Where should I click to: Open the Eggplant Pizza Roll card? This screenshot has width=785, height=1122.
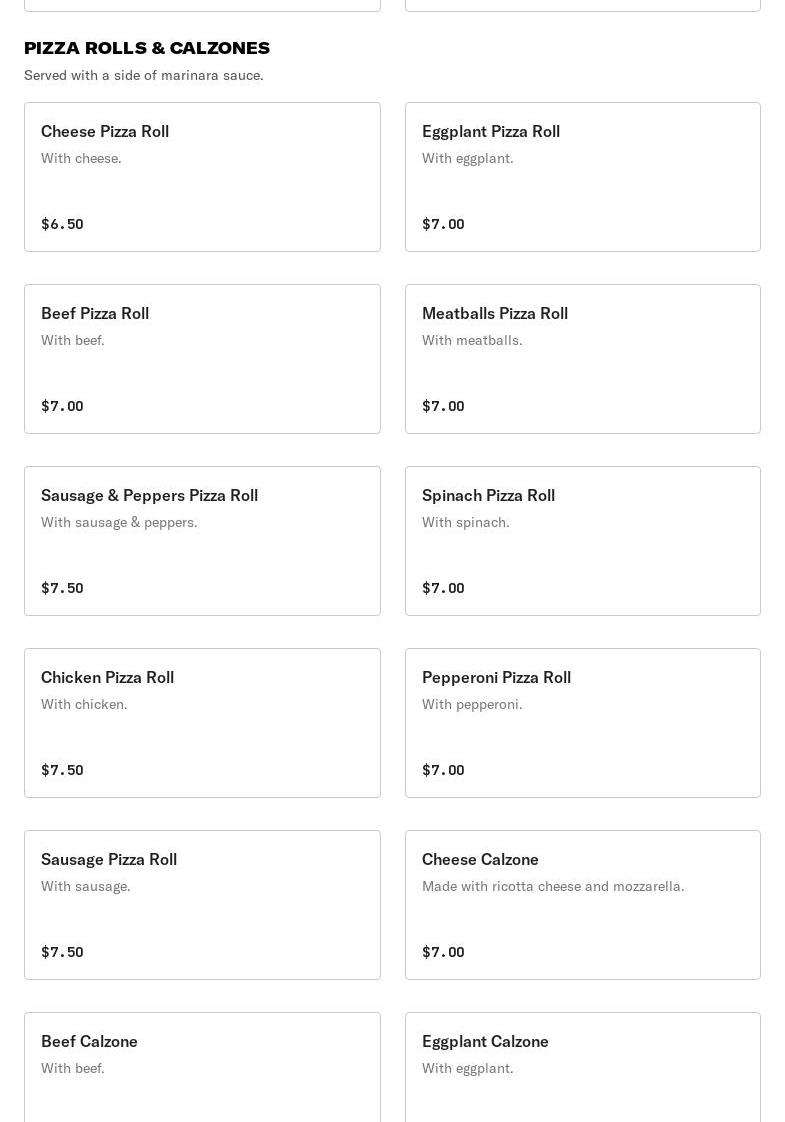coord(582,177)
